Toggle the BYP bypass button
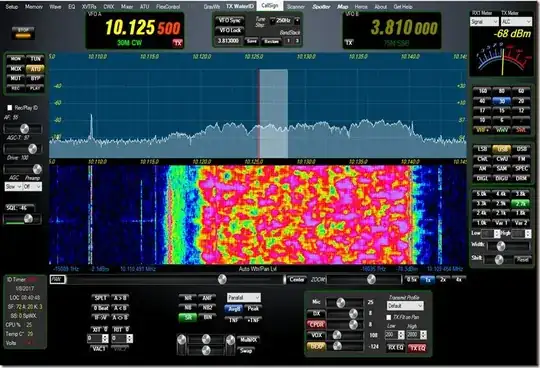 (35, 78)
